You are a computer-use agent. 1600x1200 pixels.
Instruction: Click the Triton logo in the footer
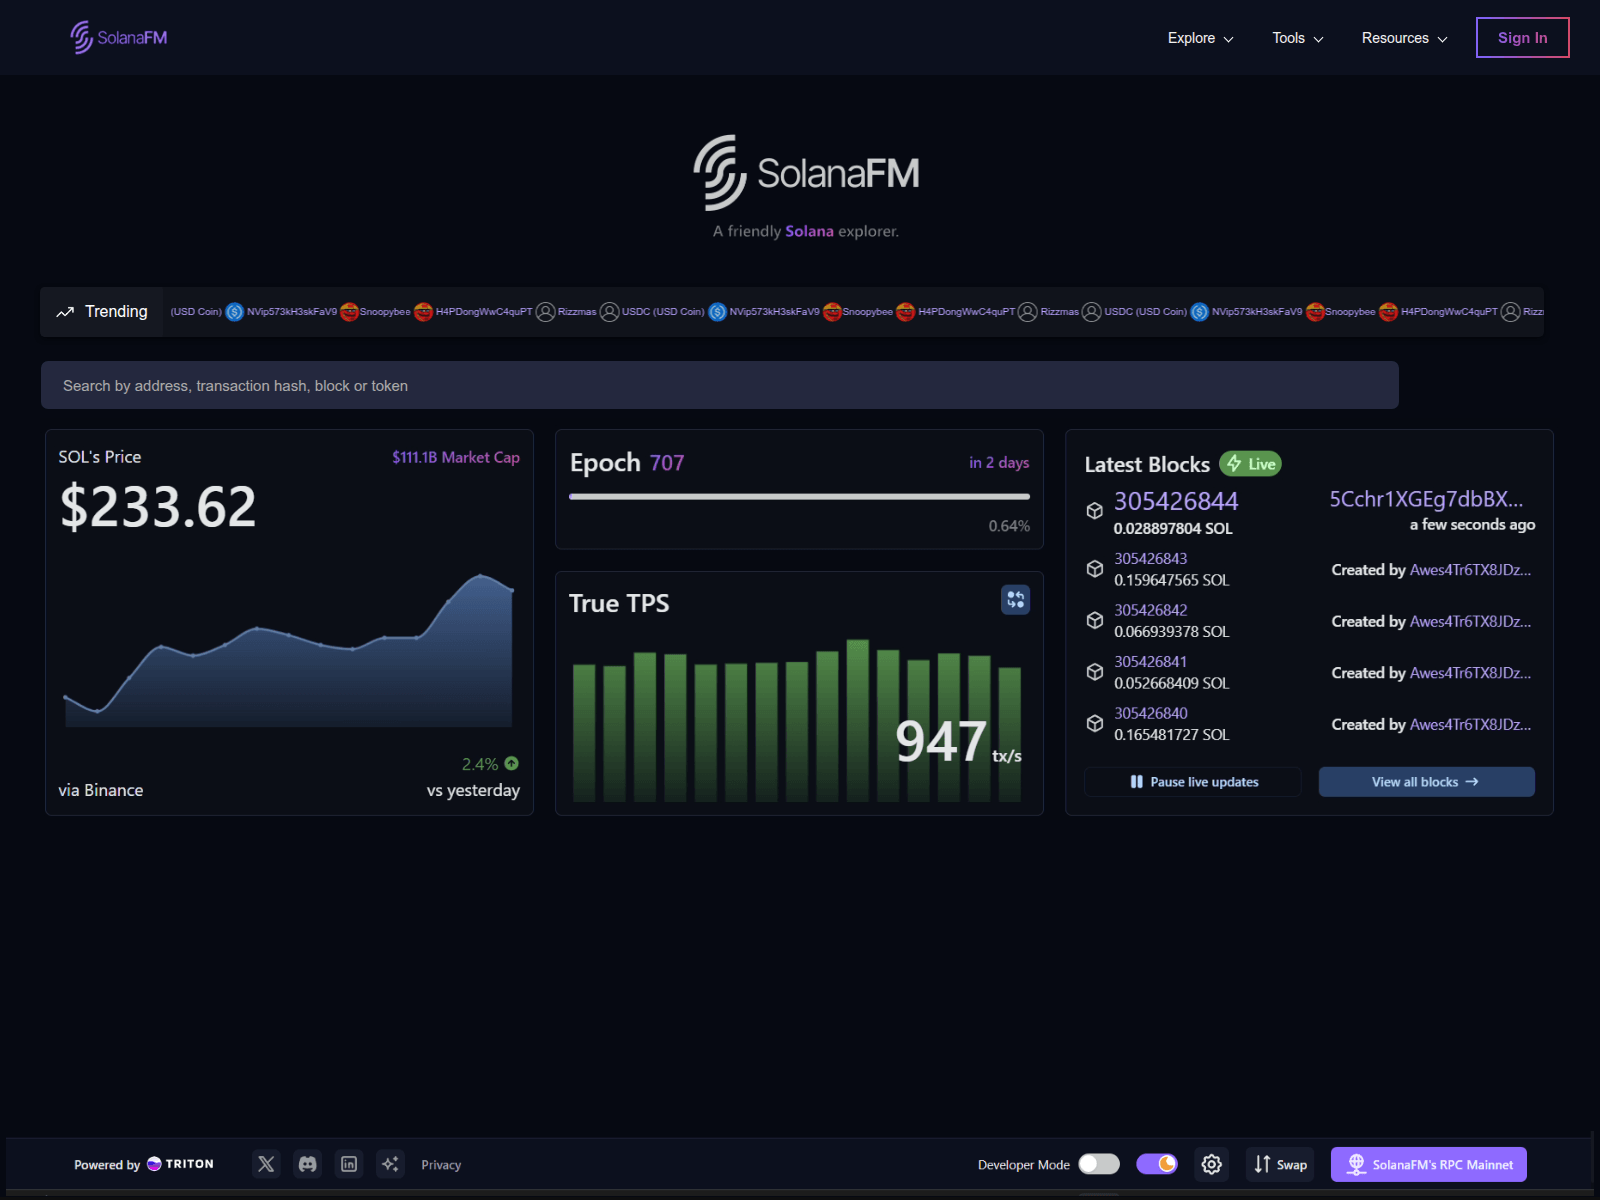click(180, 1164)
